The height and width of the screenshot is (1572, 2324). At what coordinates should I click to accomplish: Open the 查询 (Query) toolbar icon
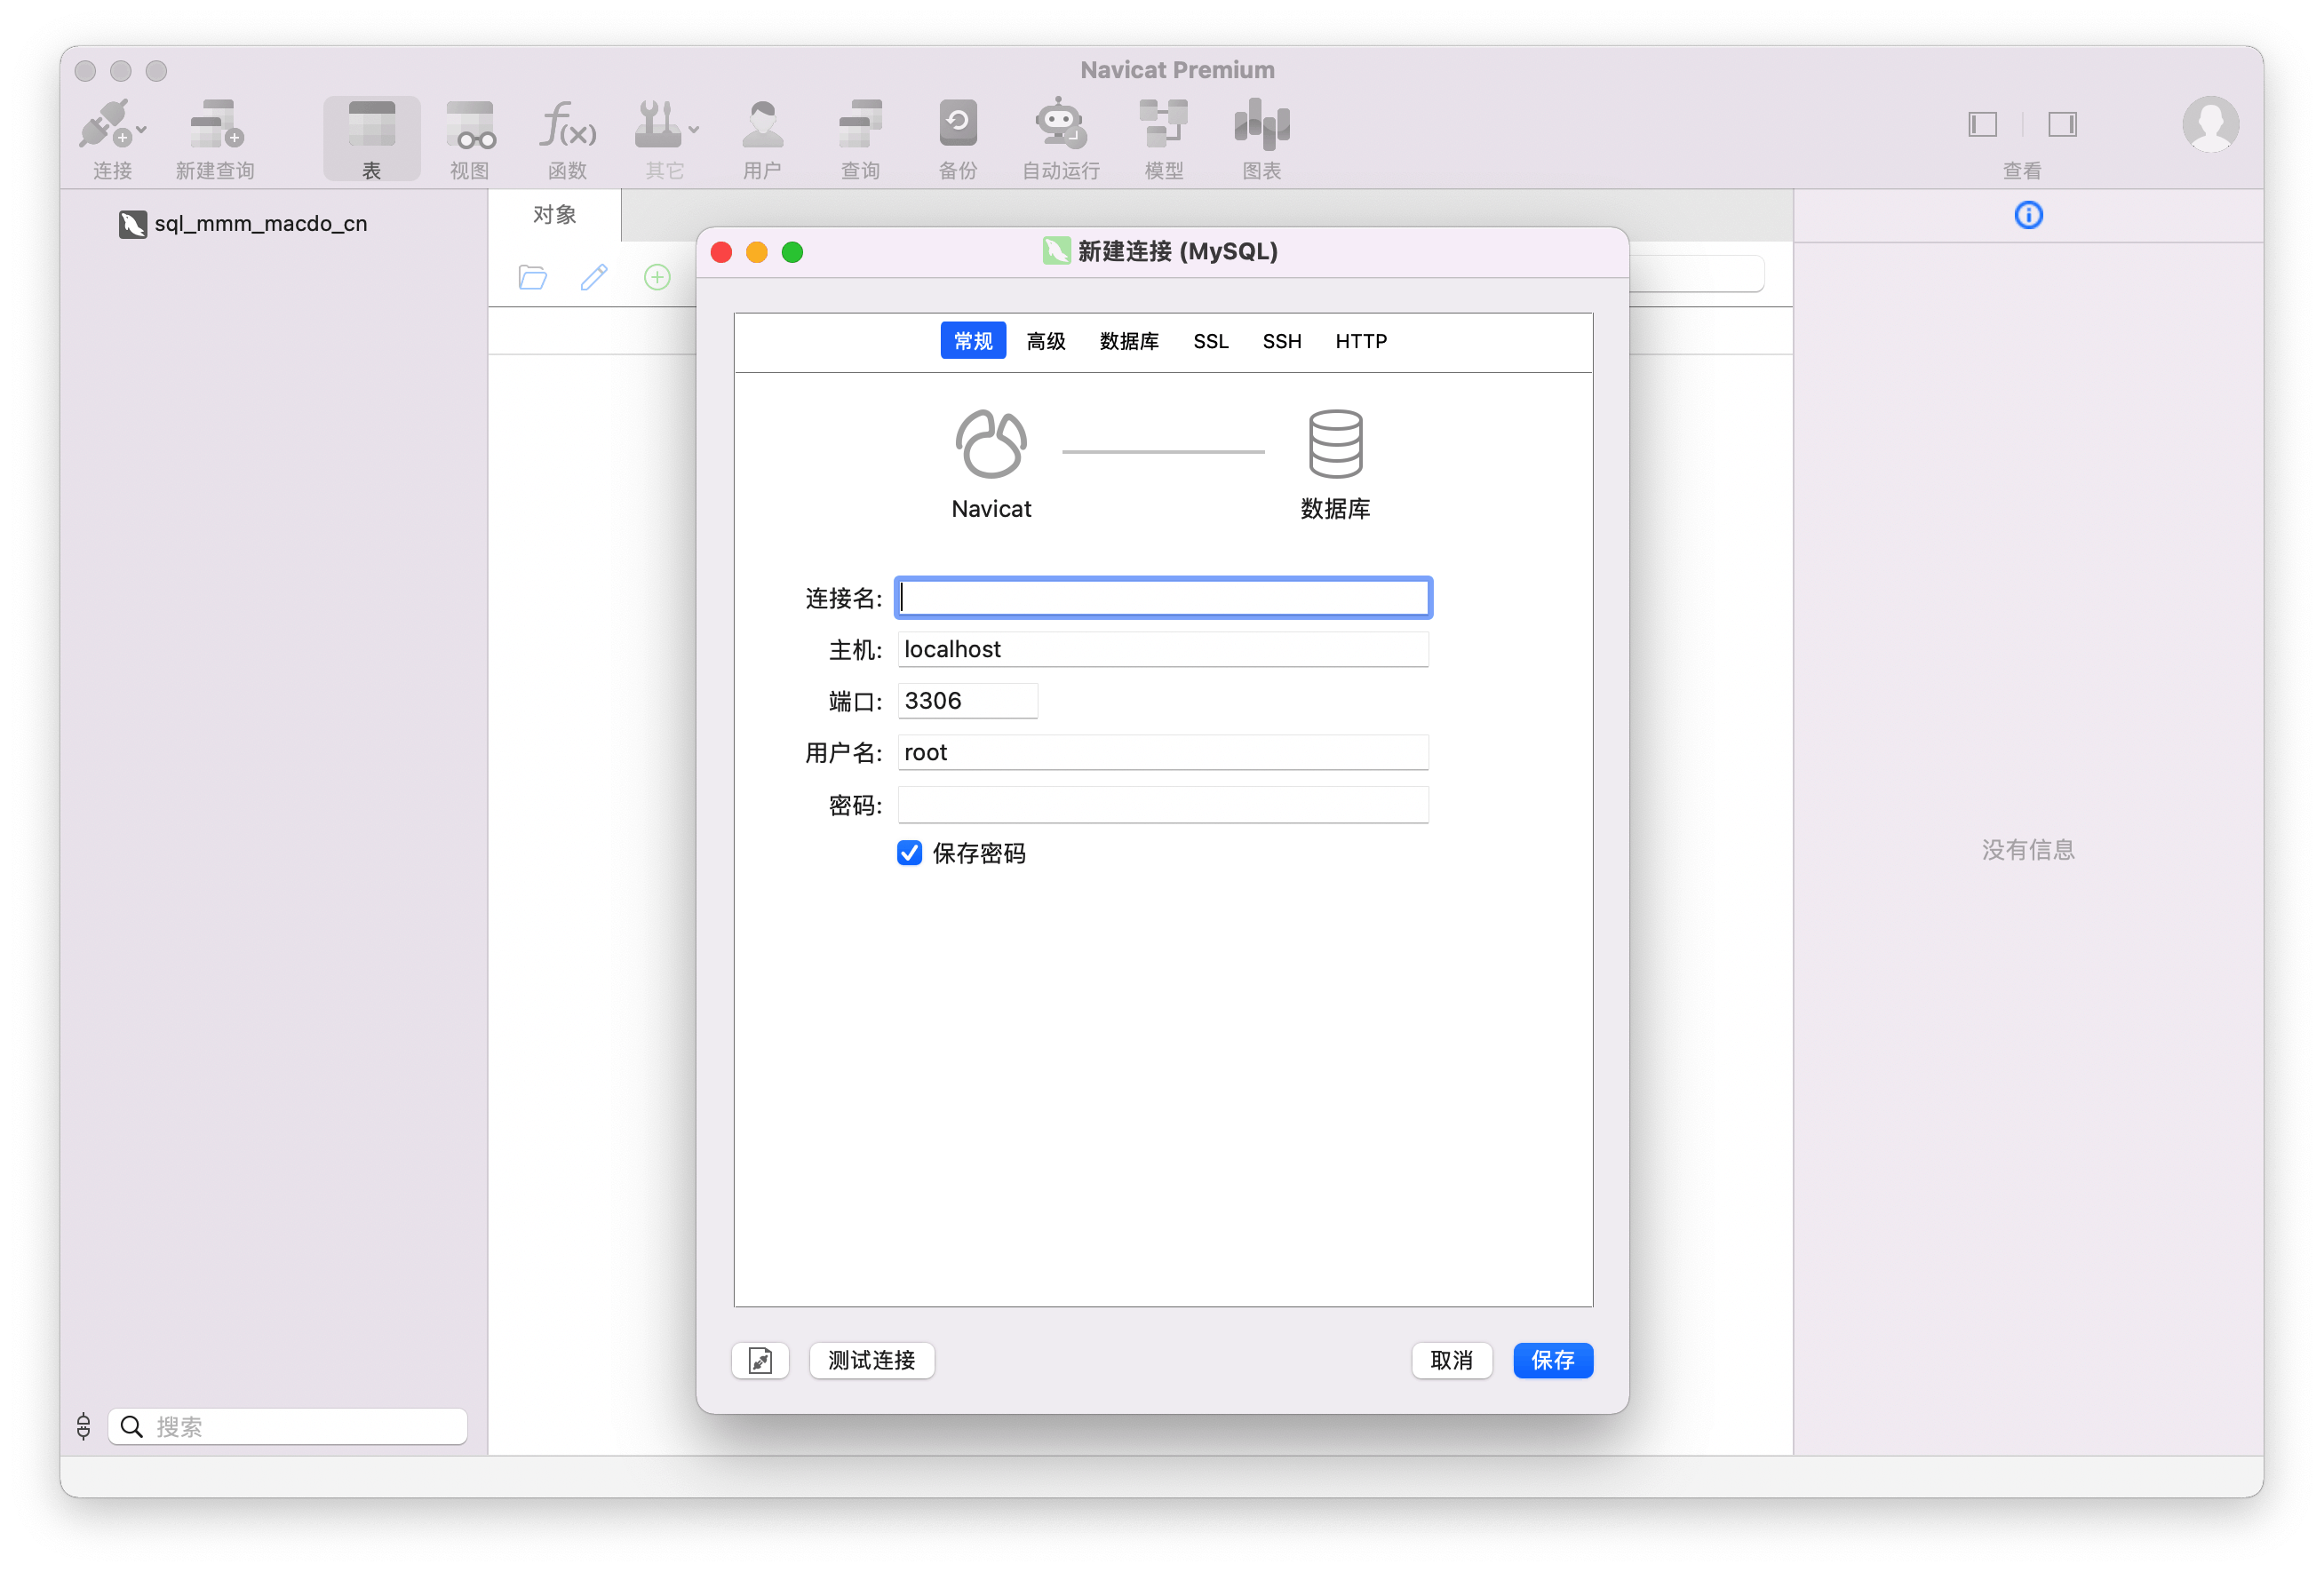860,124
